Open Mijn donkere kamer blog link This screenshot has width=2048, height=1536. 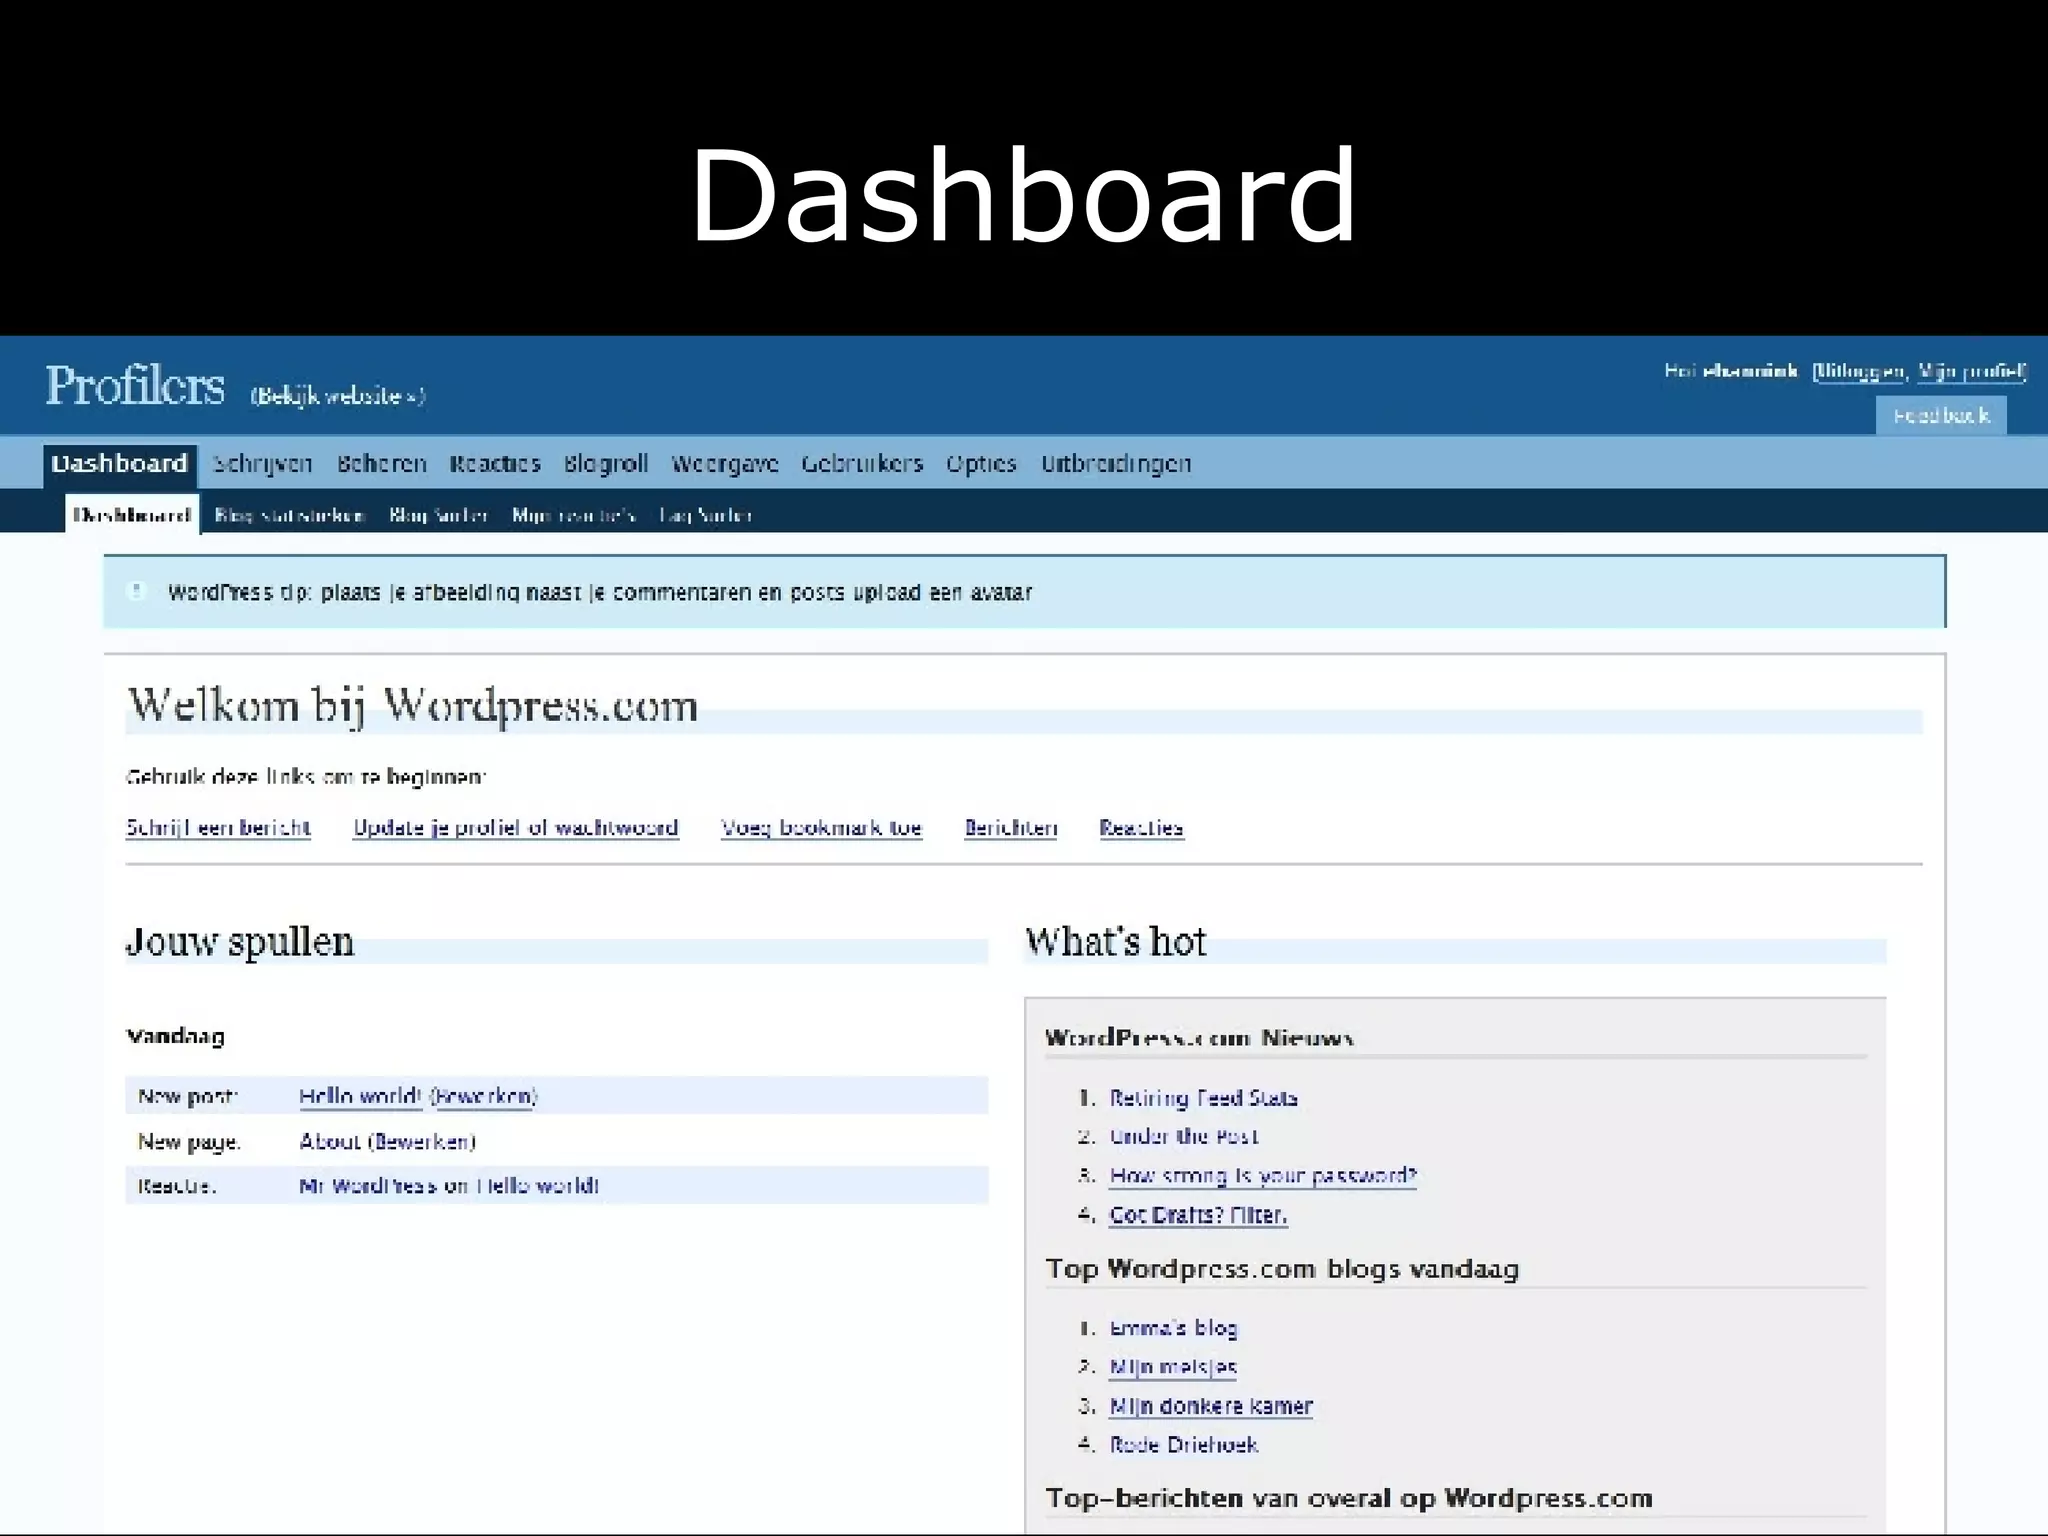pos(1211,1406)
